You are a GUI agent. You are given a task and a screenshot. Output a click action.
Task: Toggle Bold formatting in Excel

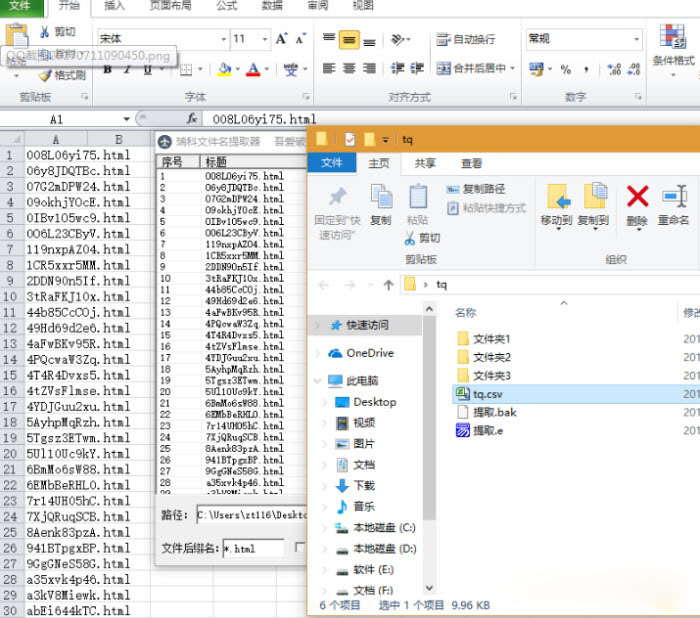(x=108, y=69)
